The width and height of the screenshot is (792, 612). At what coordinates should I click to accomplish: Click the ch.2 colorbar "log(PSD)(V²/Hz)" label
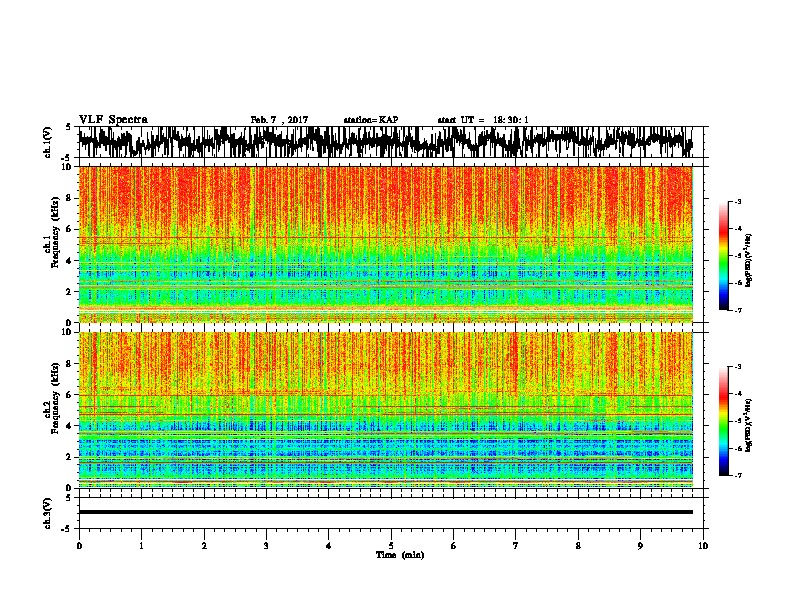748,425
